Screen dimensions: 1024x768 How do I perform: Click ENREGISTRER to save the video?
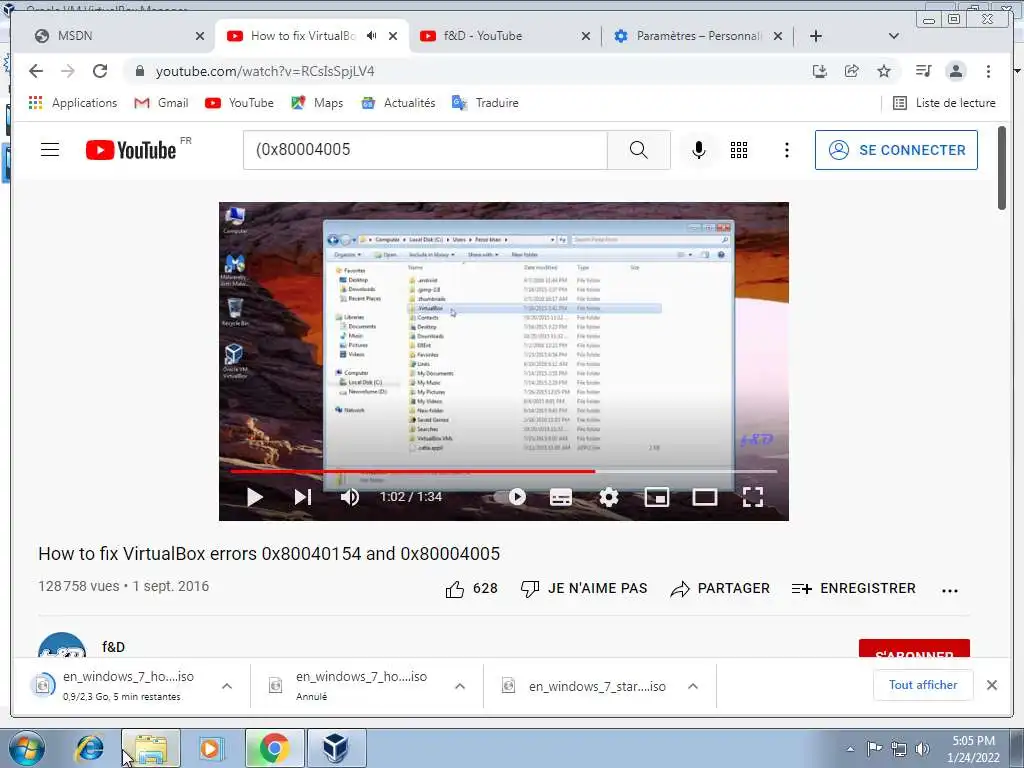(853, 589)
